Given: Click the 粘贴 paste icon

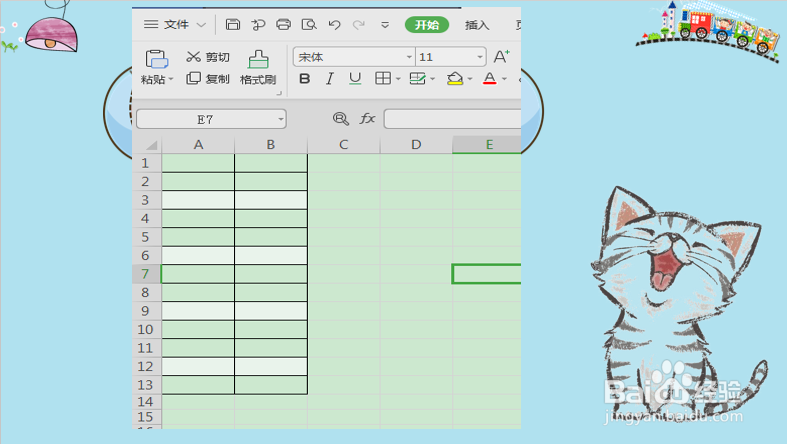Looking at the screenshot, I should 157,59.
